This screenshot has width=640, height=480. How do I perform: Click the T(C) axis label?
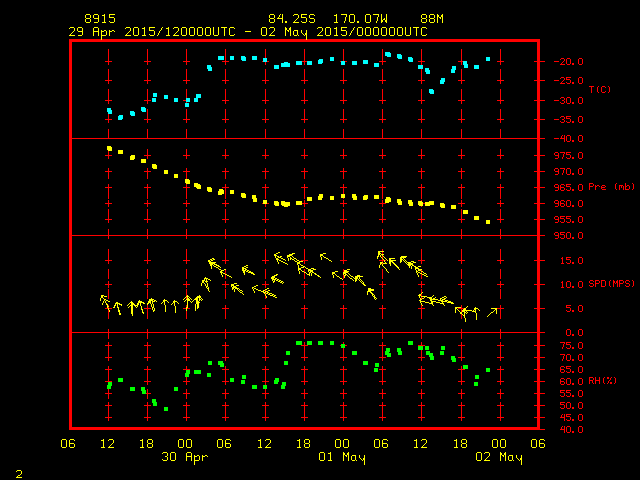600,89
